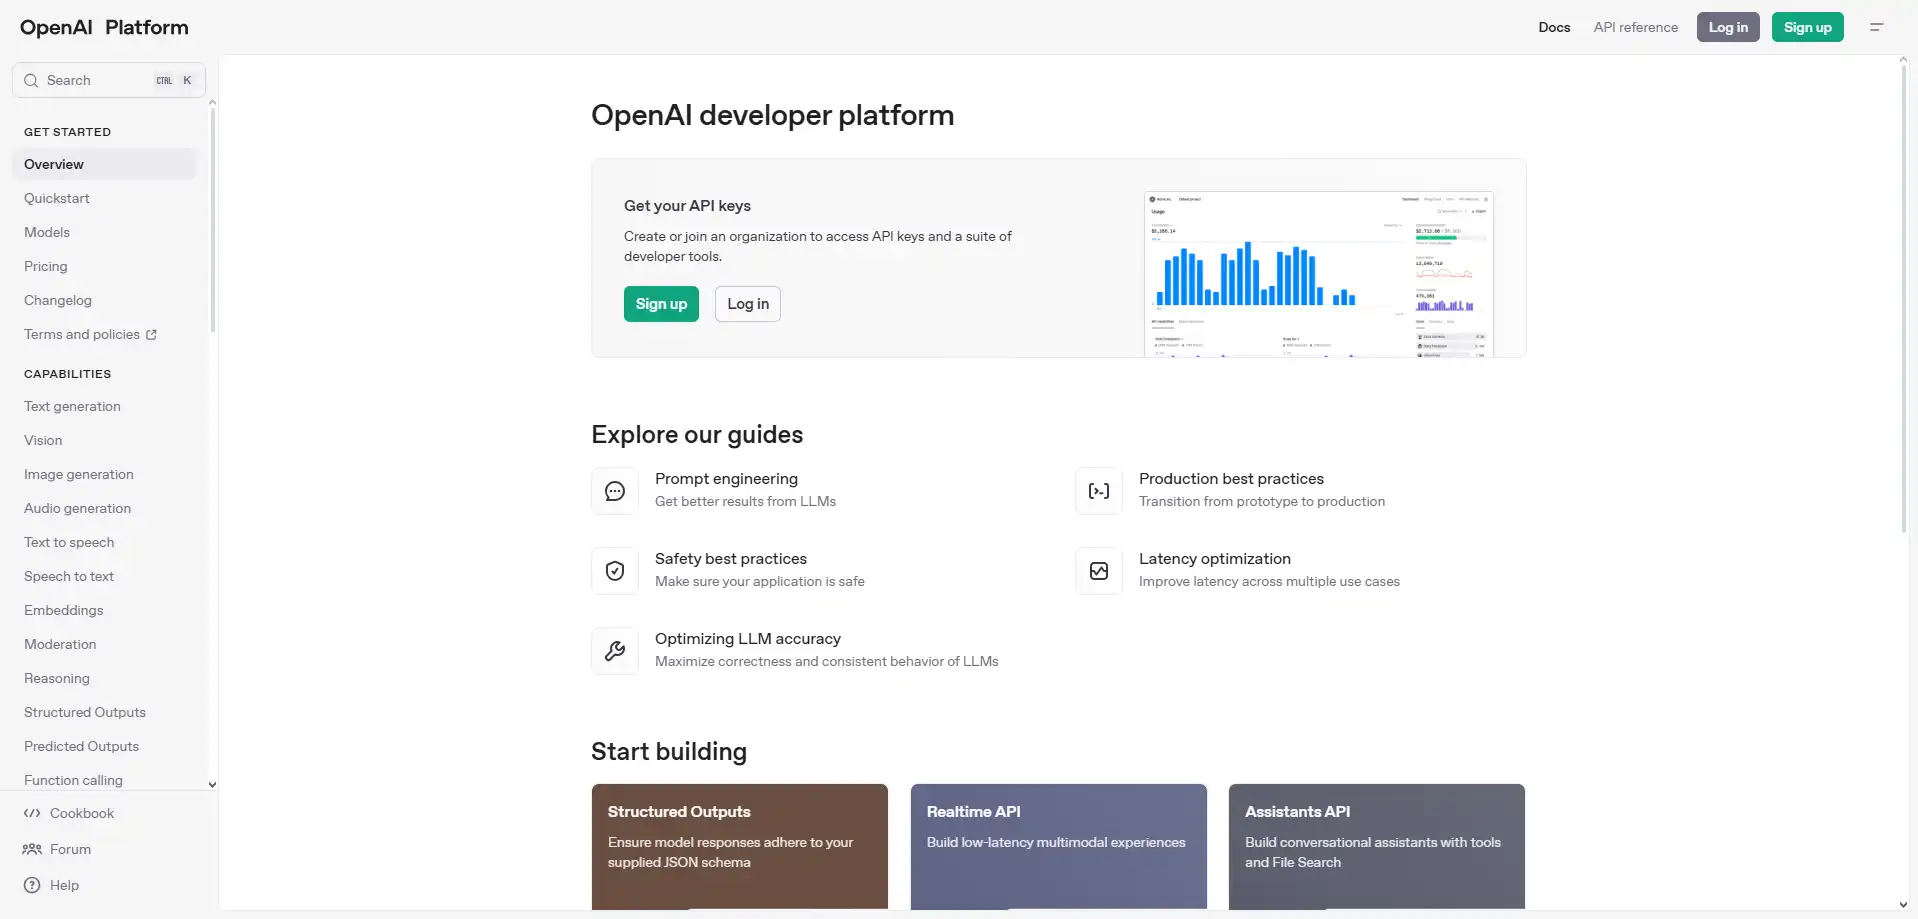Open Changelog in the sidebar
Image resolution: width=1918 pixels, height=919 pixels.
pyautogui.click(x=58, y=301)
